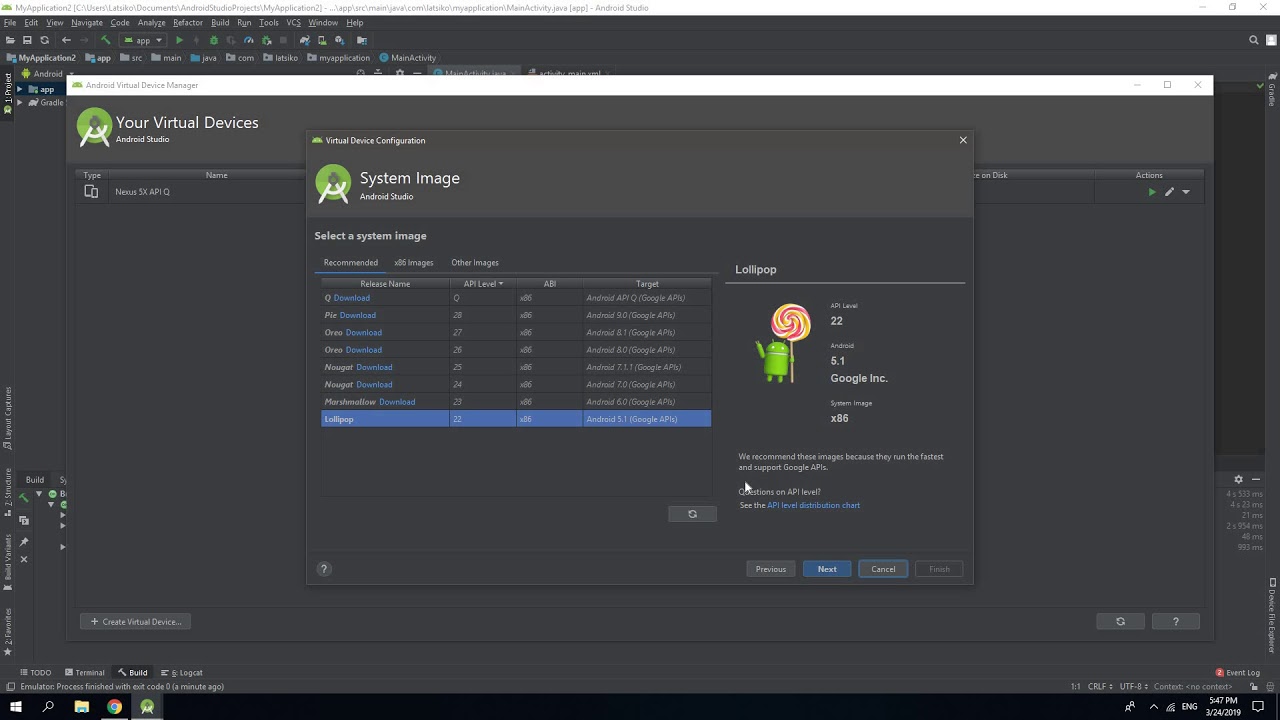Image resolution: width=1280 pixels, height=720 pixels.
Task: Click the help question mark in dialog
Action: pyautogui.click(x=323, y=569)
